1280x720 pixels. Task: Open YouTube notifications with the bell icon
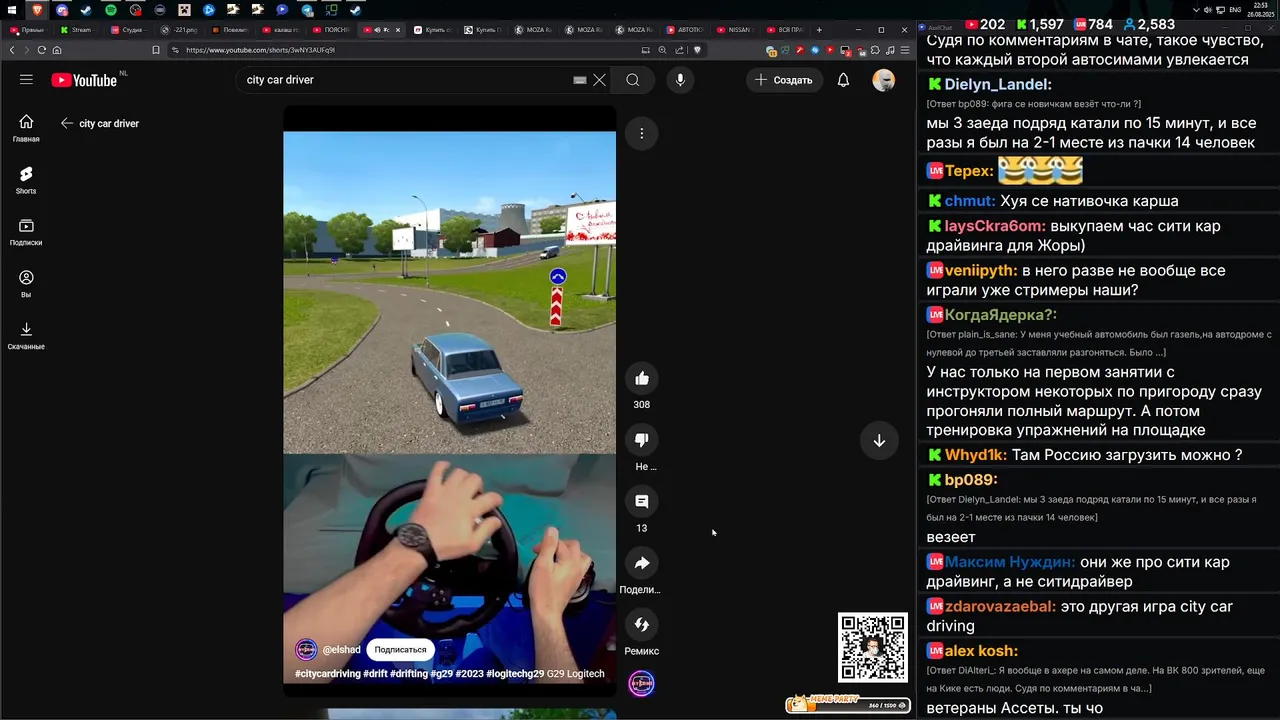843,80
